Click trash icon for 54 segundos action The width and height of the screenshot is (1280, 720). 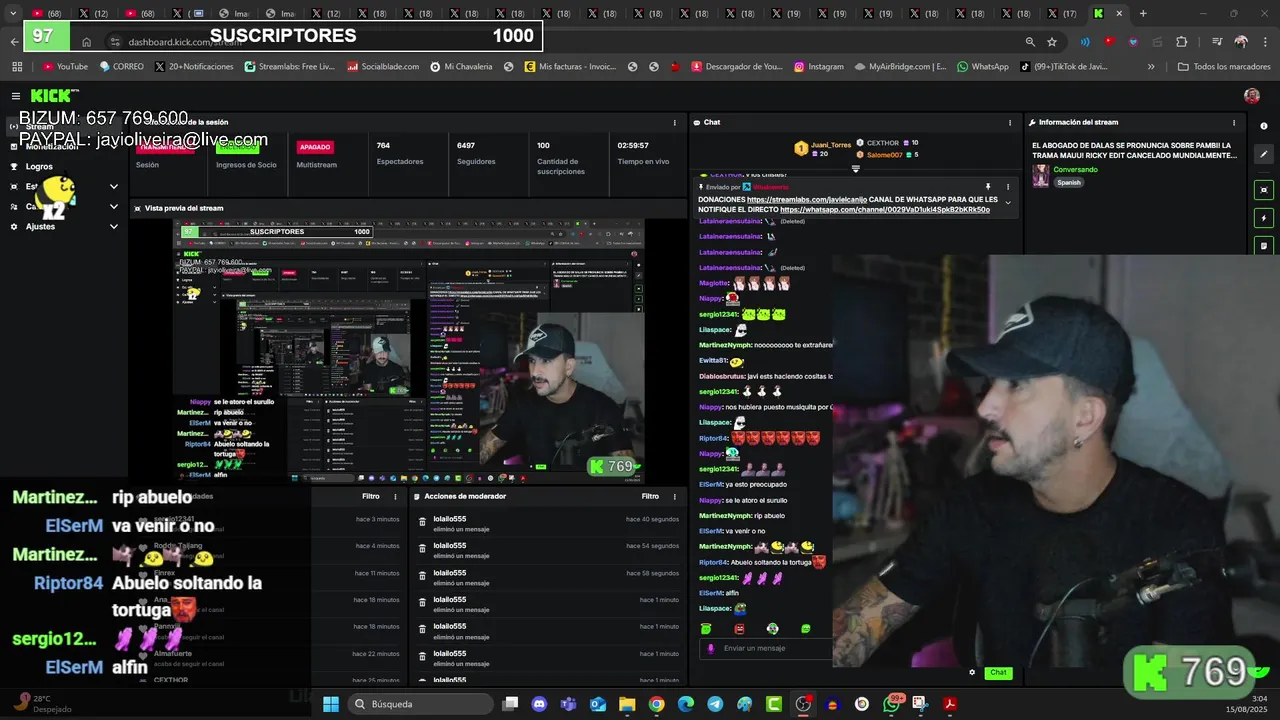pyautogui.click(x=422, y=547)
